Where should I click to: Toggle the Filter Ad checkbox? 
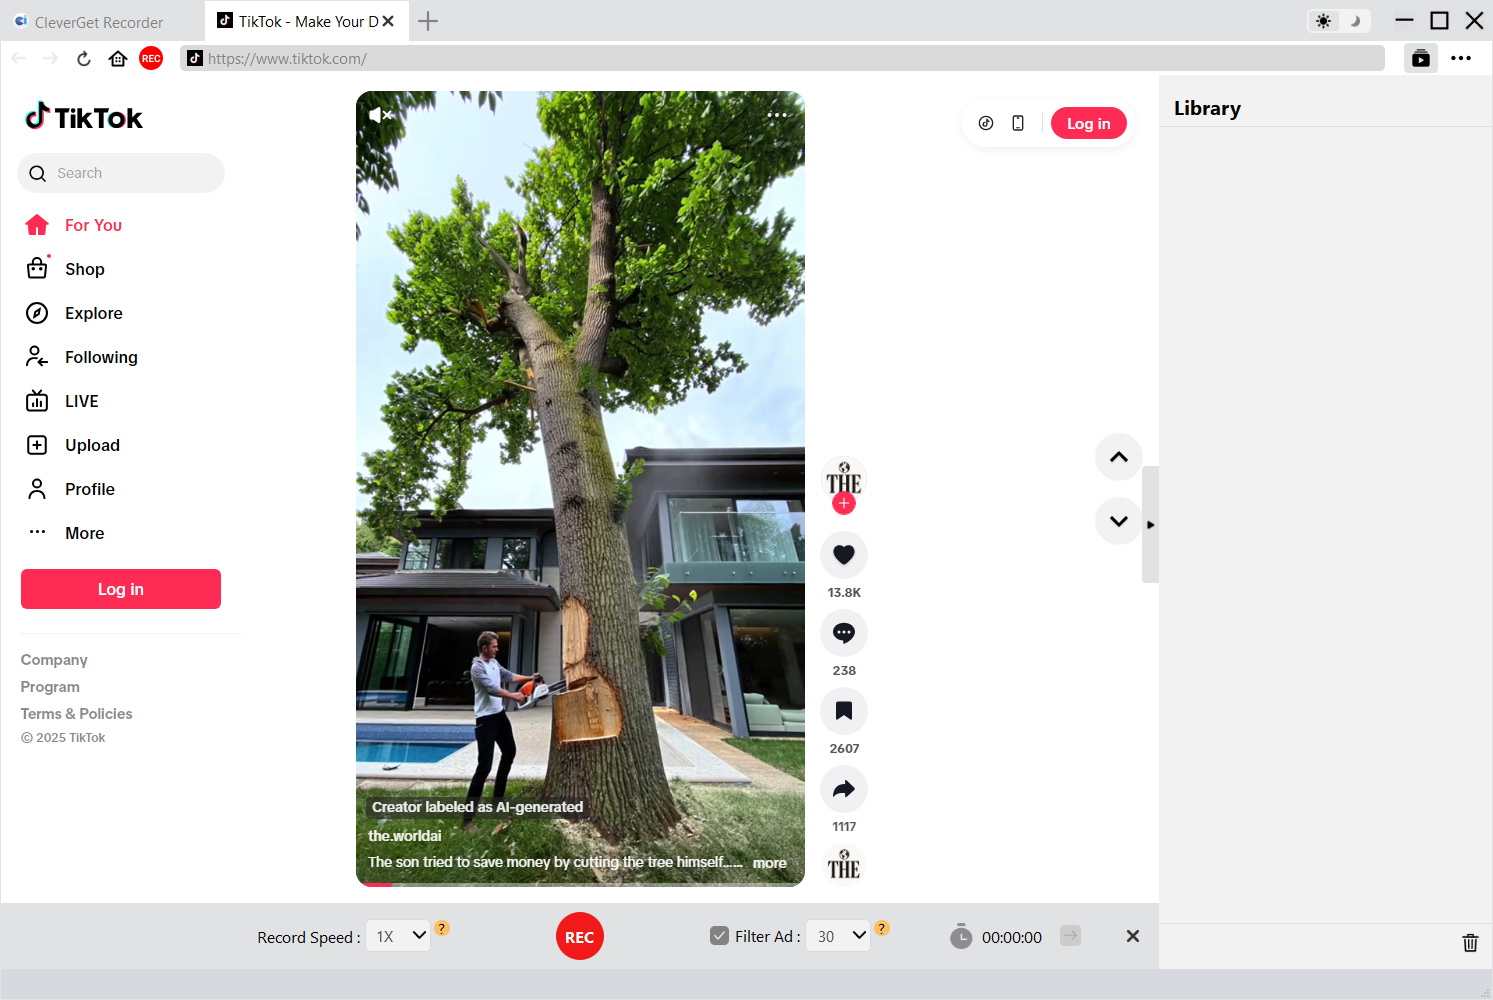tap(719, 936)
